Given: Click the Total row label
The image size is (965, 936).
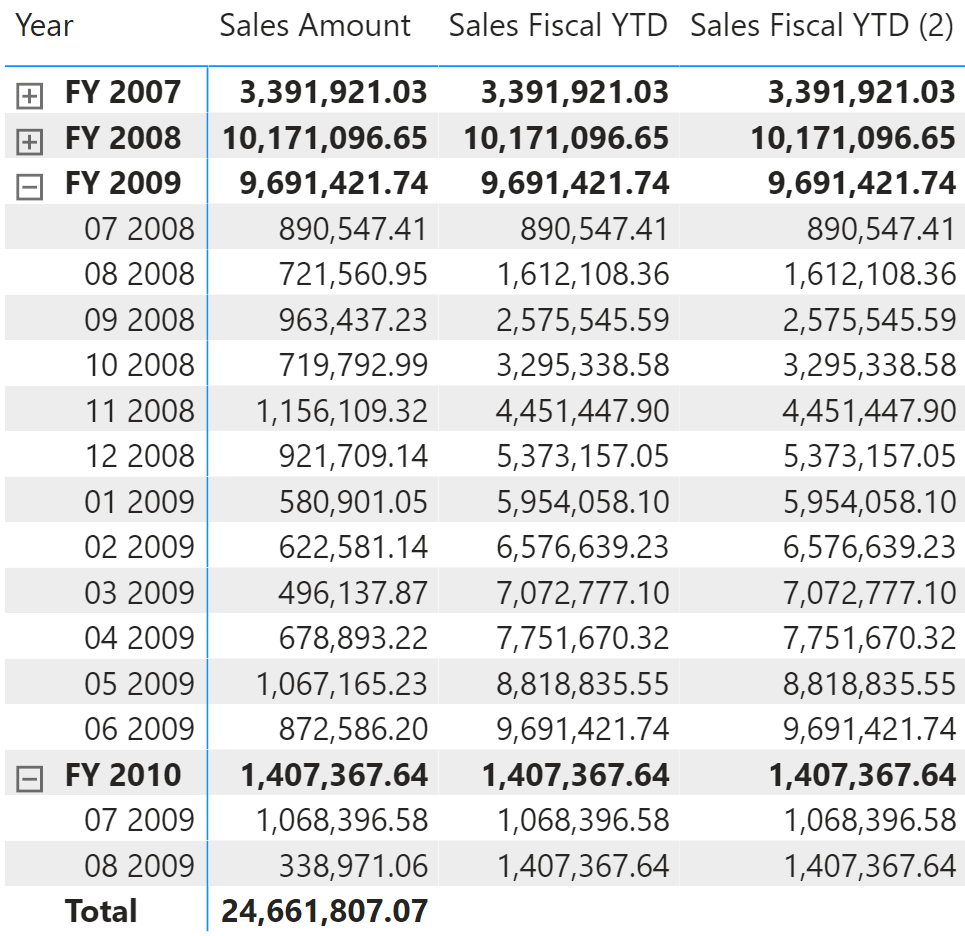Looking at the screenshot, I should click(x=101, y=911).
